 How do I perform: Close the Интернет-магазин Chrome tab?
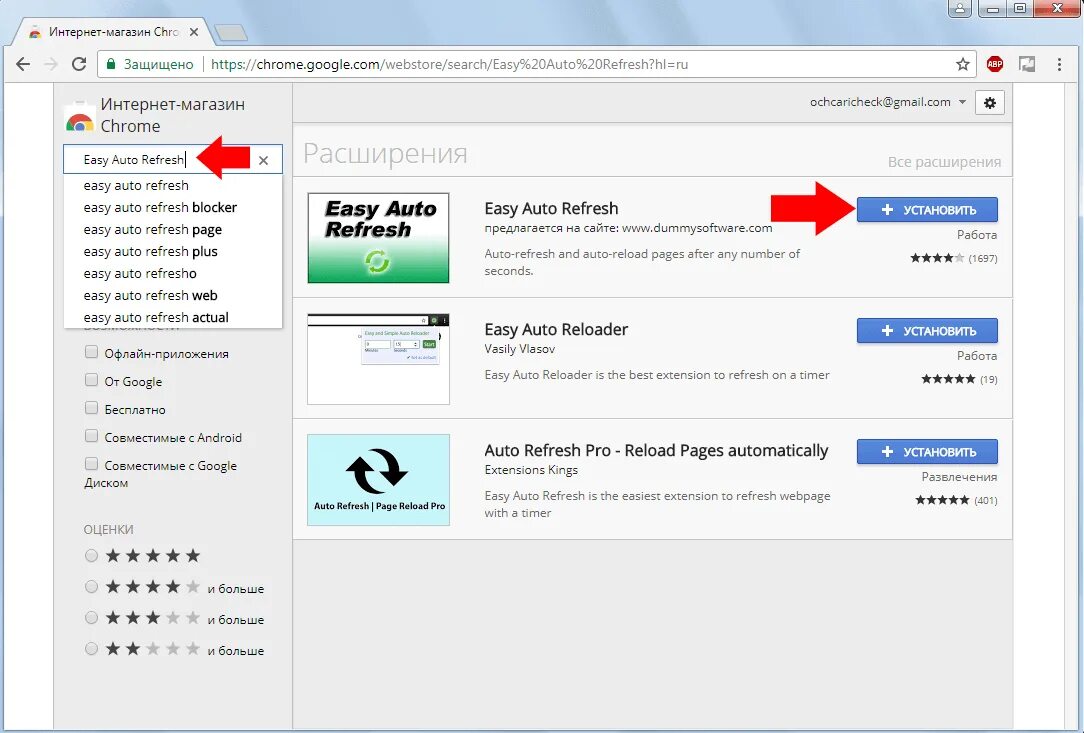point(194,32)
